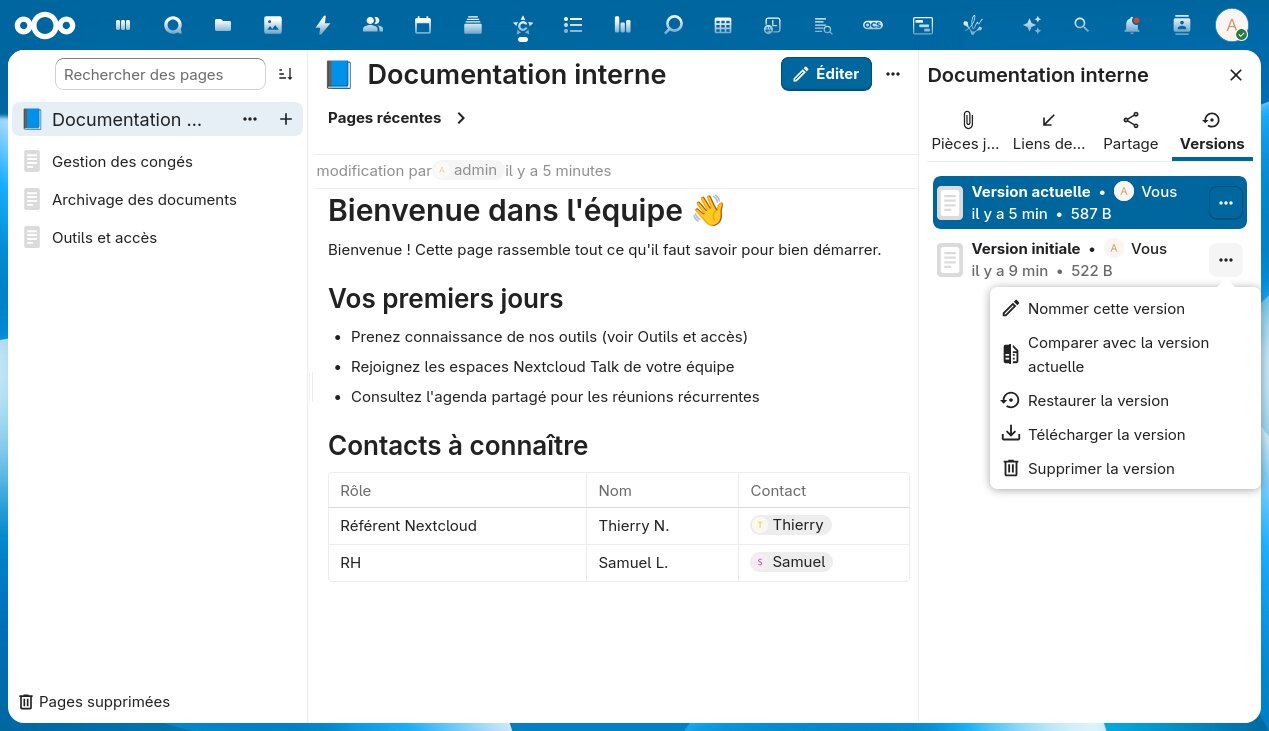Open the Collectives app star icon
The image size is (1269, 731).
523,25
